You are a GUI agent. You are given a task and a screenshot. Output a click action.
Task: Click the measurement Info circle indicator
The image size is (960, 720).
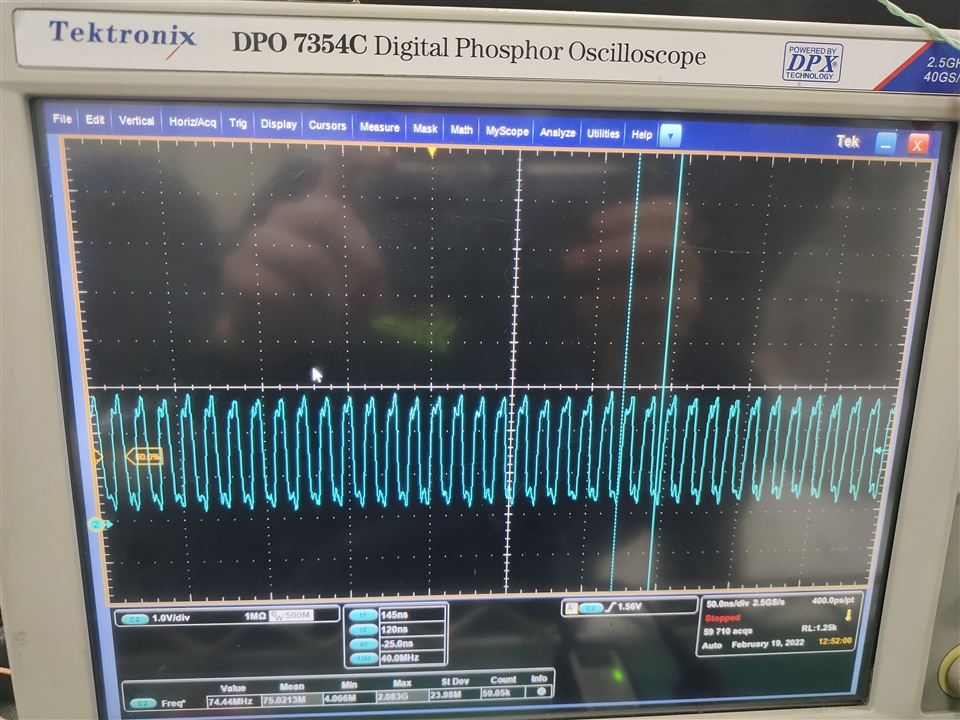(x=541, y=691)
